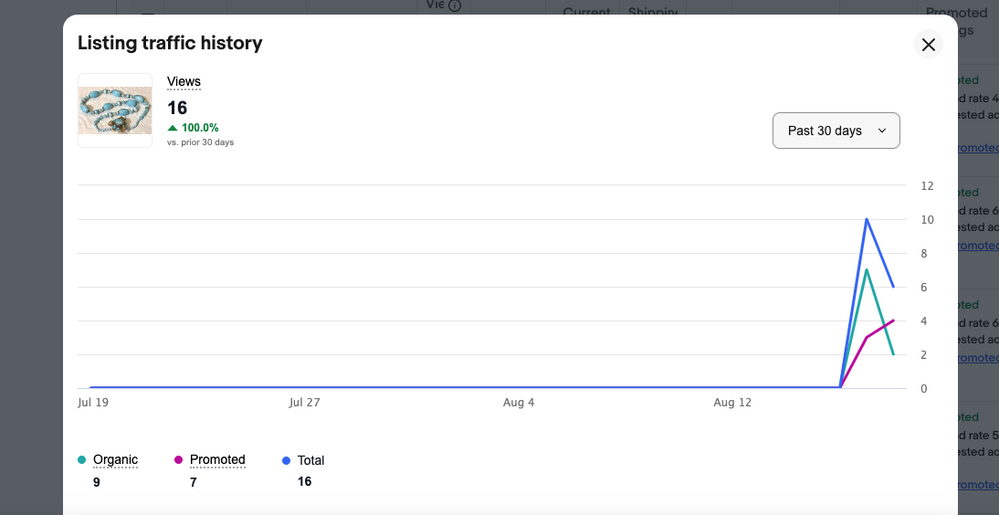This screenshot has height=515, width=999.
Task: Click the underlined Views label
Action: click(x=184, y=82)
